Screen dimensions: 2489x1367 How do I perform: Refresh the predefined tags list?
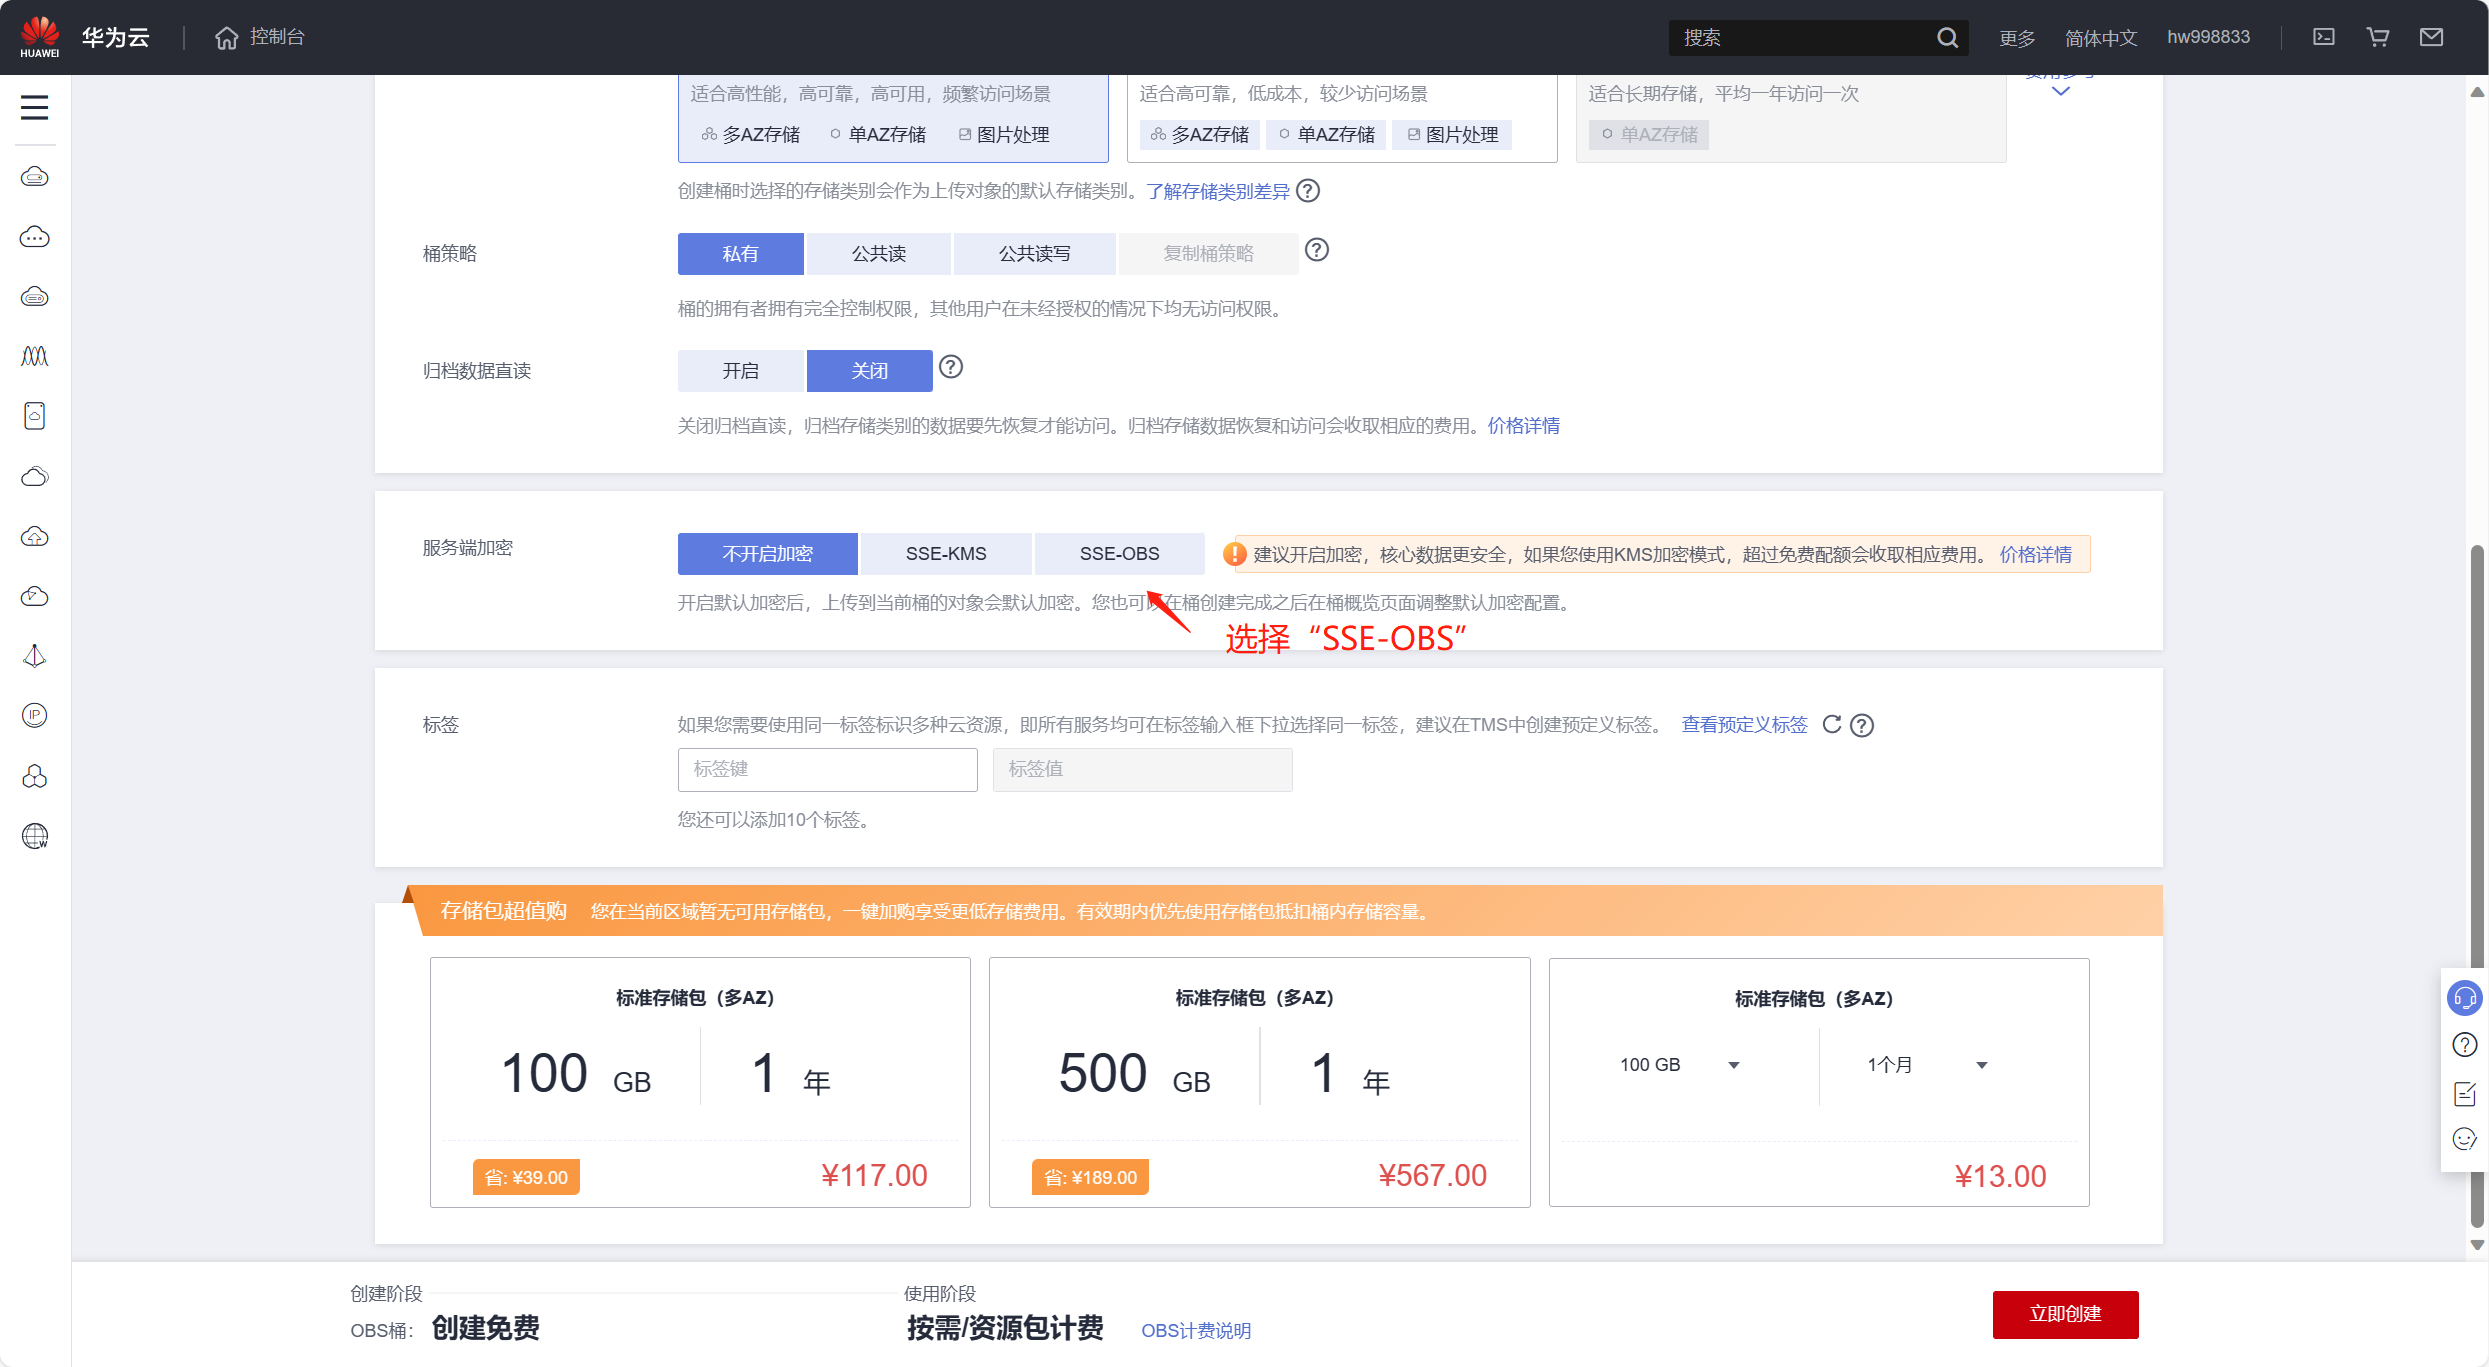click(x=1831, y=724)
